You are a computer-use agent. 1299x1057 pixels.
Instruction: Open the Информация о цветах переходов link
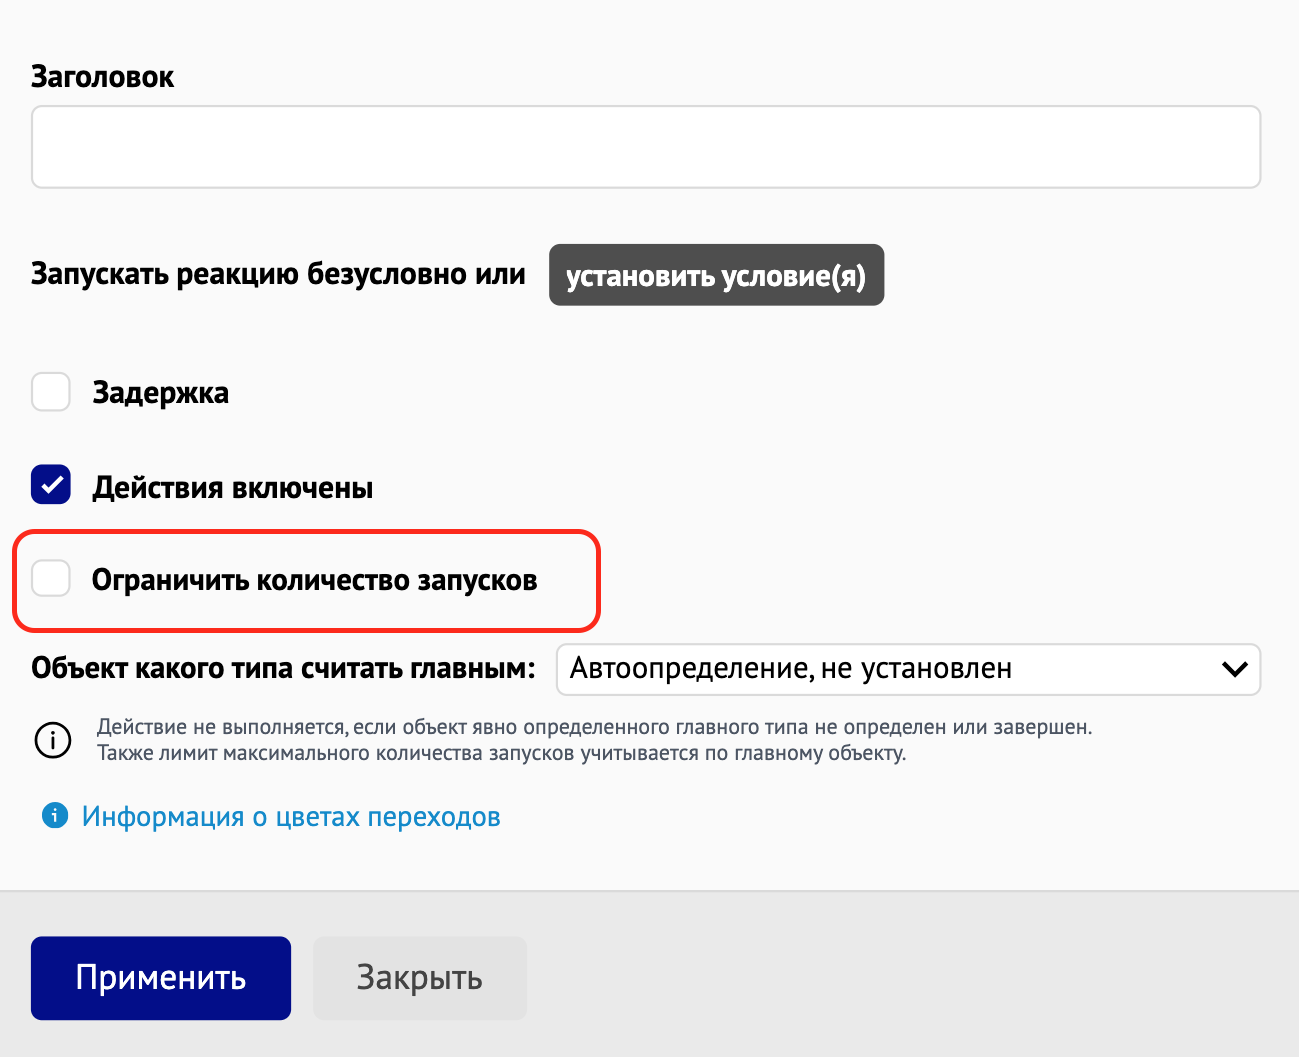(291, 817)
